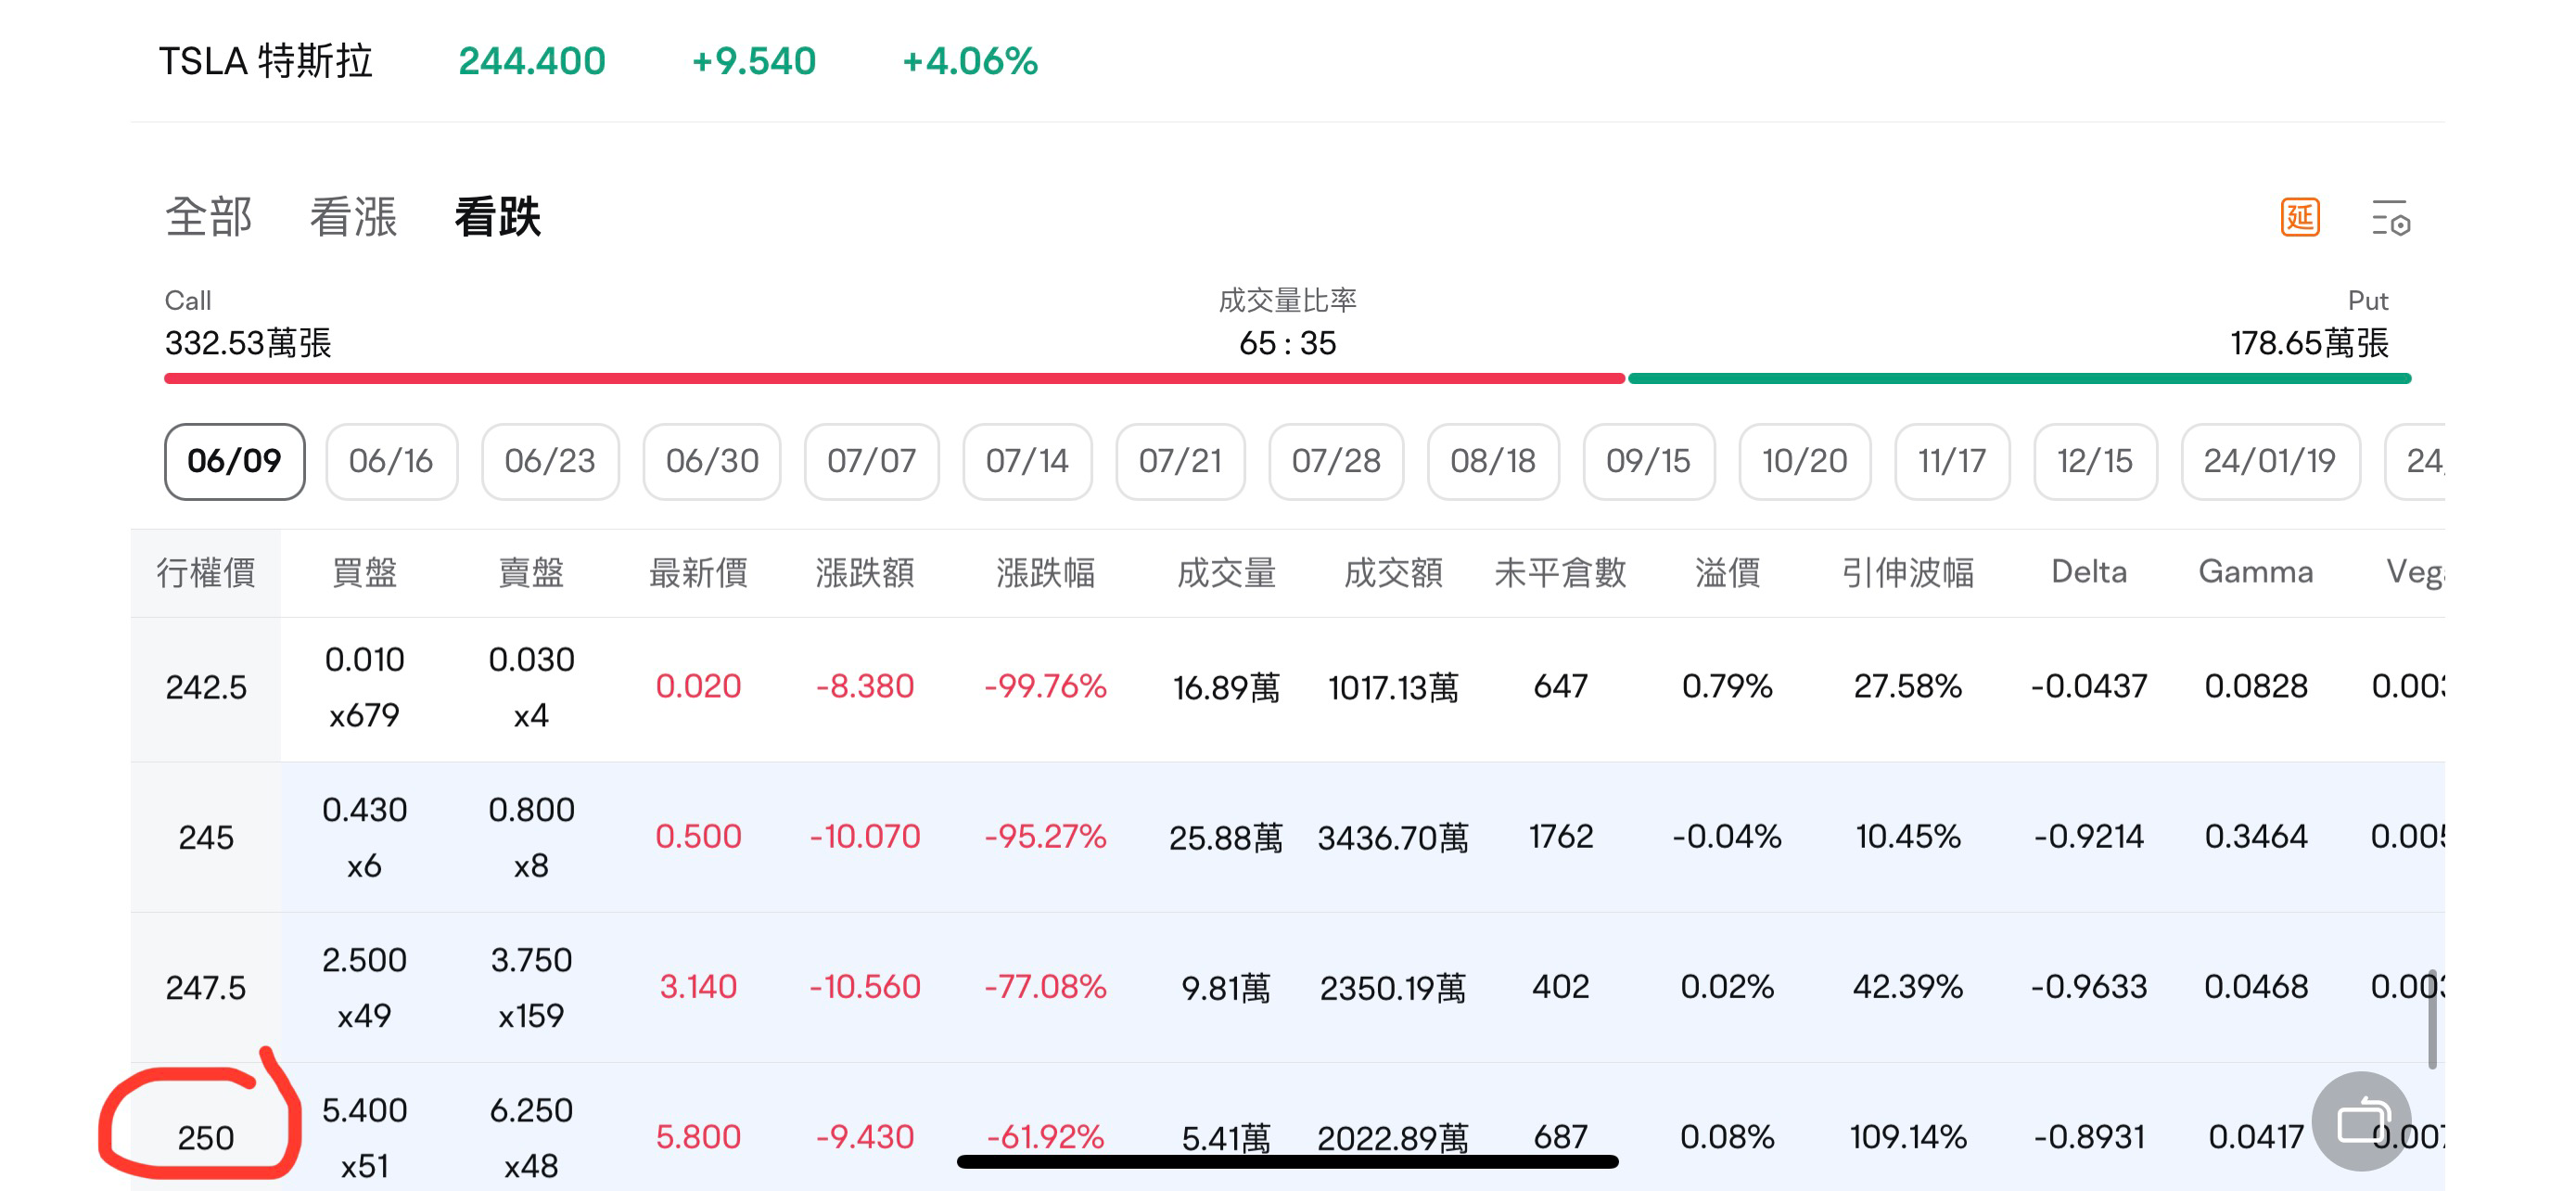Sort by 漲跌額 column header
Screen dimensions: 2576x1191
point(865,573)
